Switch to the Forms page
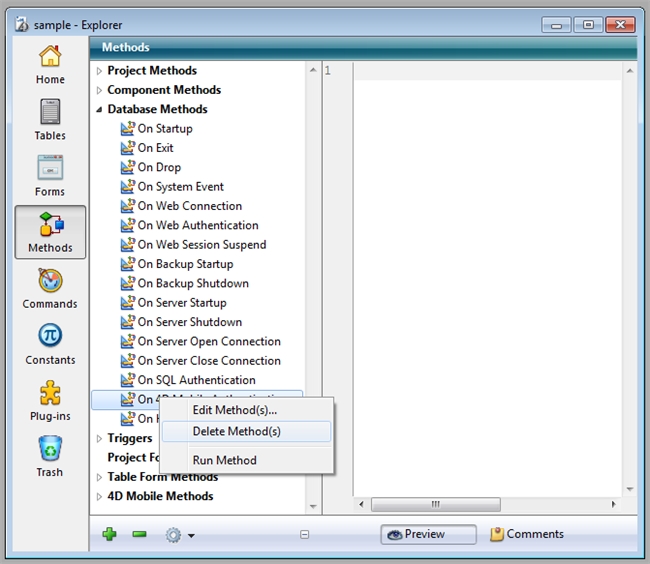 [50, 176]
